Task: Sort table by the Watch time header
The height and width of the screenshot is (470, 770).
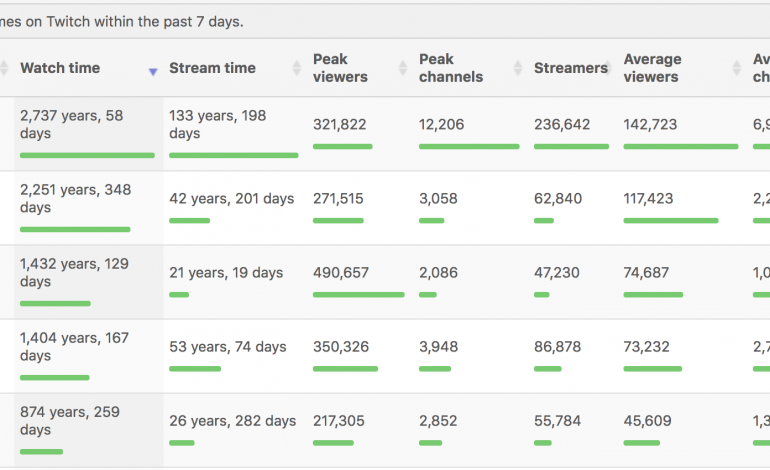Action: 60,68
